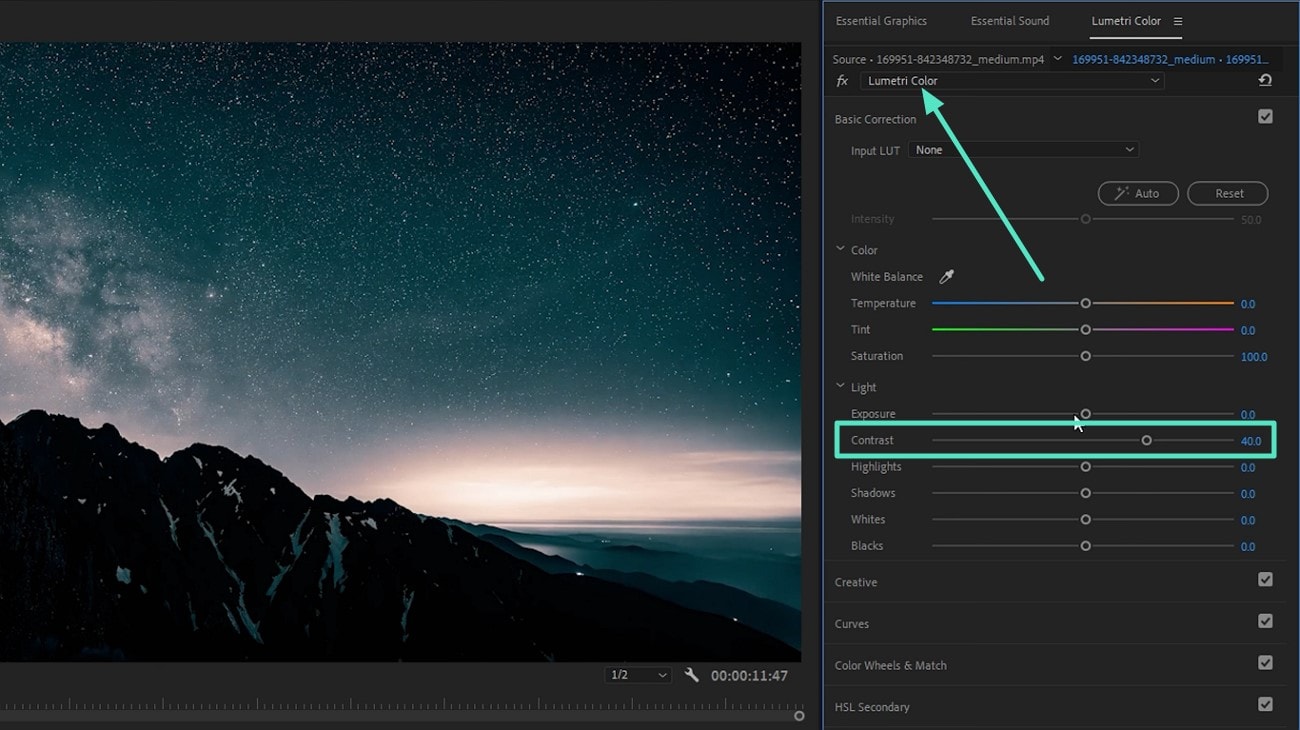The image size is (1300, 730).
Task: Click the reset effect arrow icon
Action: tap(1265, 80)
